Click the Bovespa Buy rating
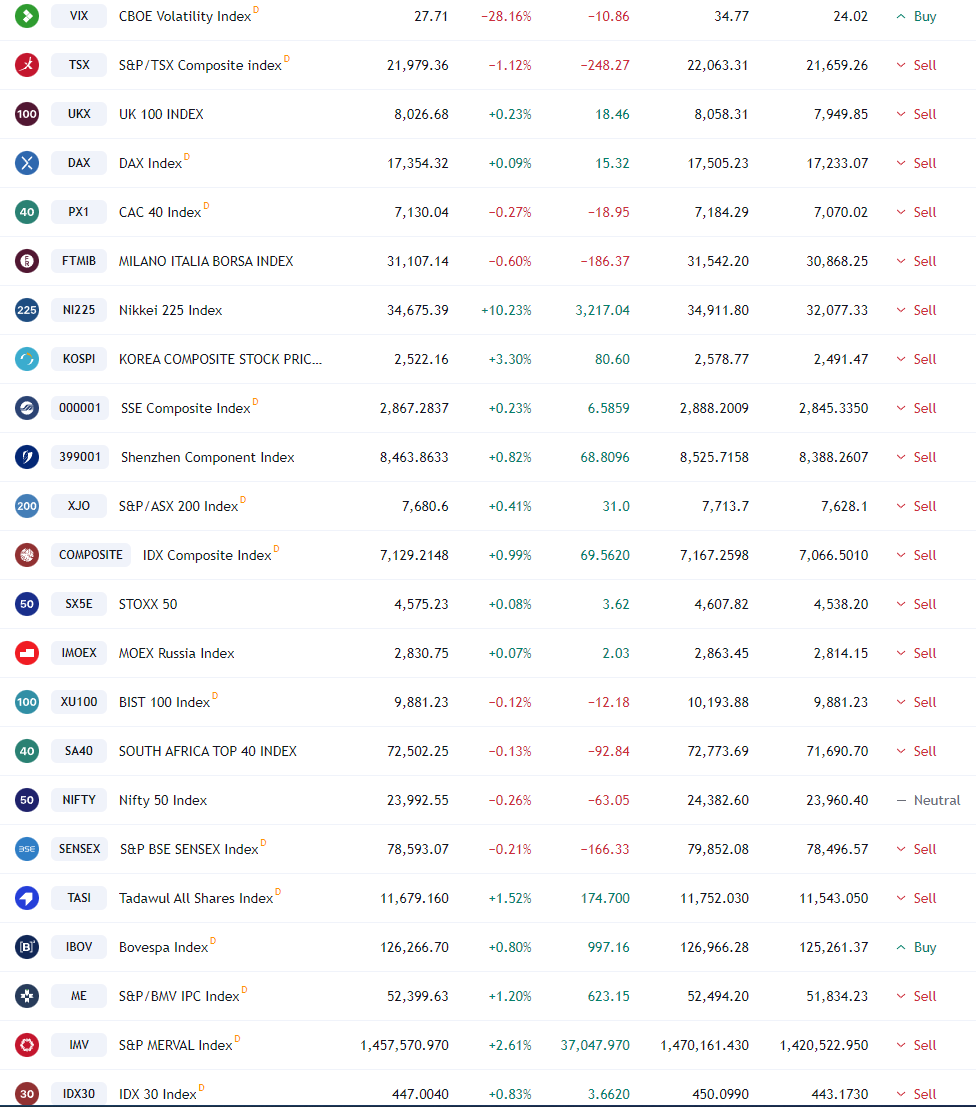The height and width of the screenshot is (1107, 976). click(916, 947)
